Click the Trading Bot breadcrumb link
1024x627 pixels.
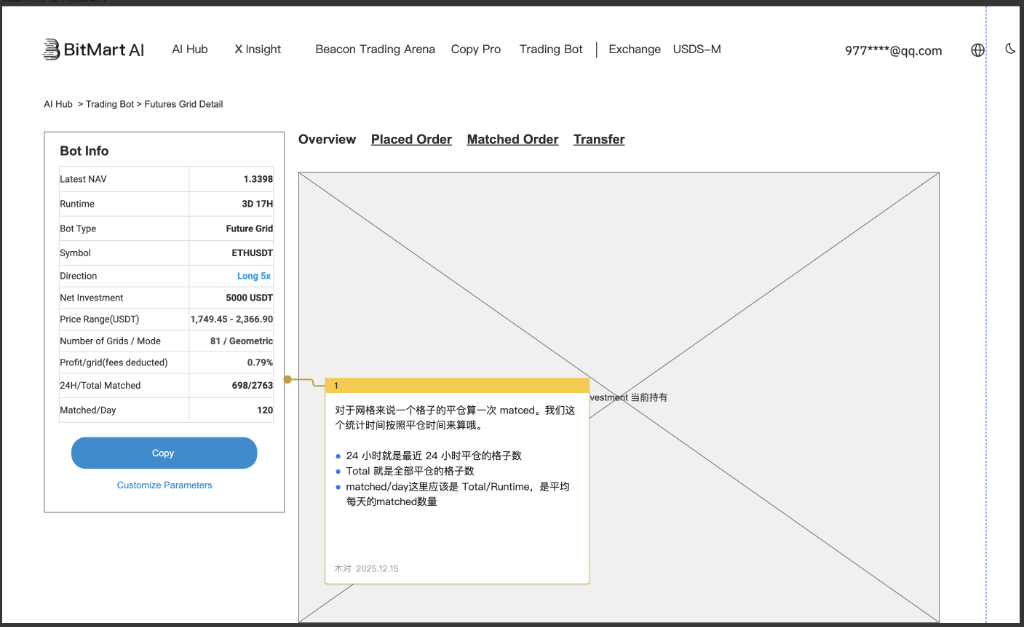coord(109,104)
